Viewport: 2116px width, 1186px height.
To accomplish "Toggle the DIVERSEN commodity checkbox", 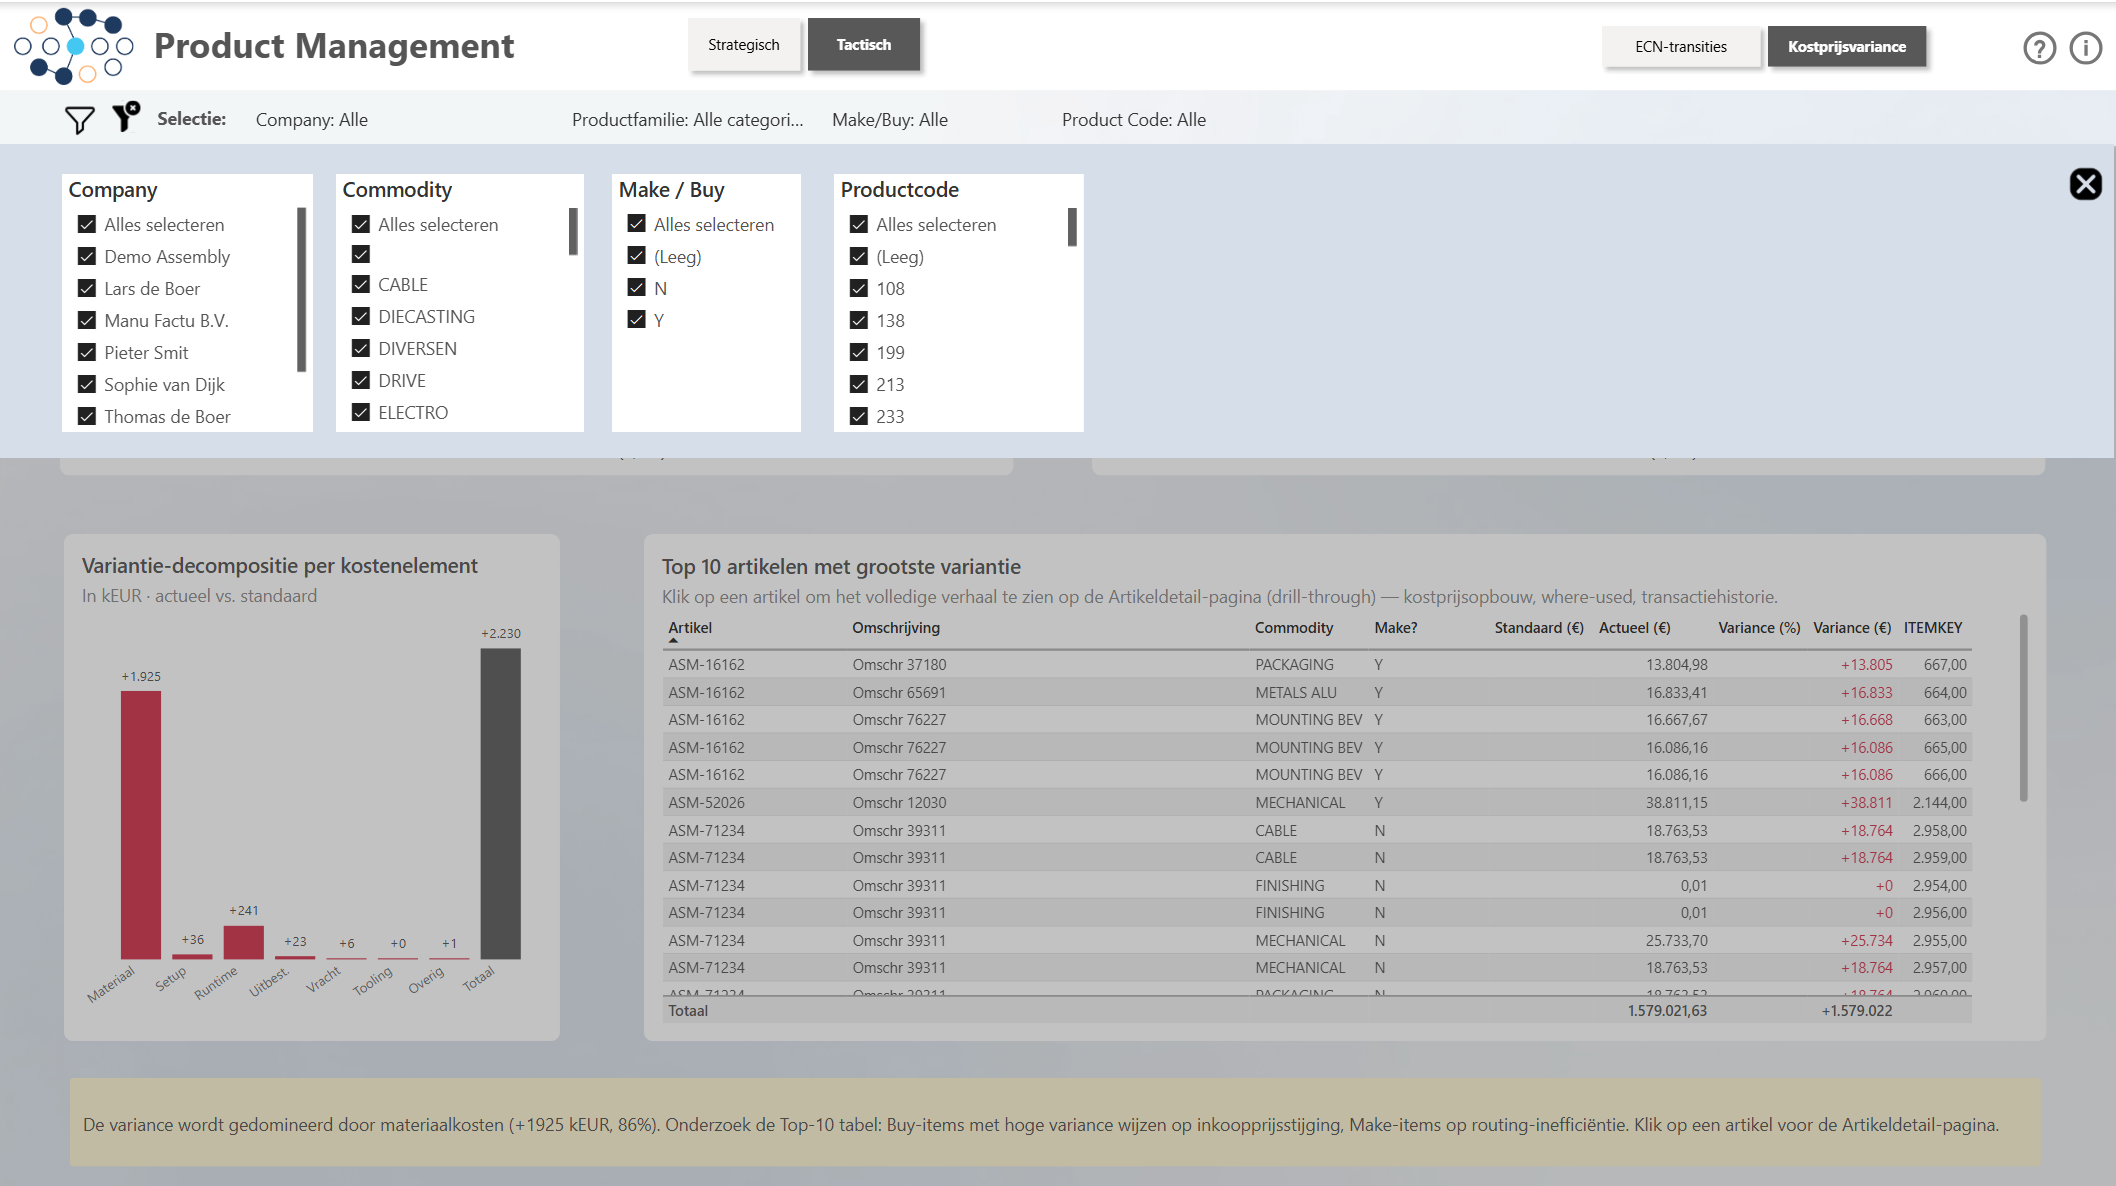I will coord(361,349).
